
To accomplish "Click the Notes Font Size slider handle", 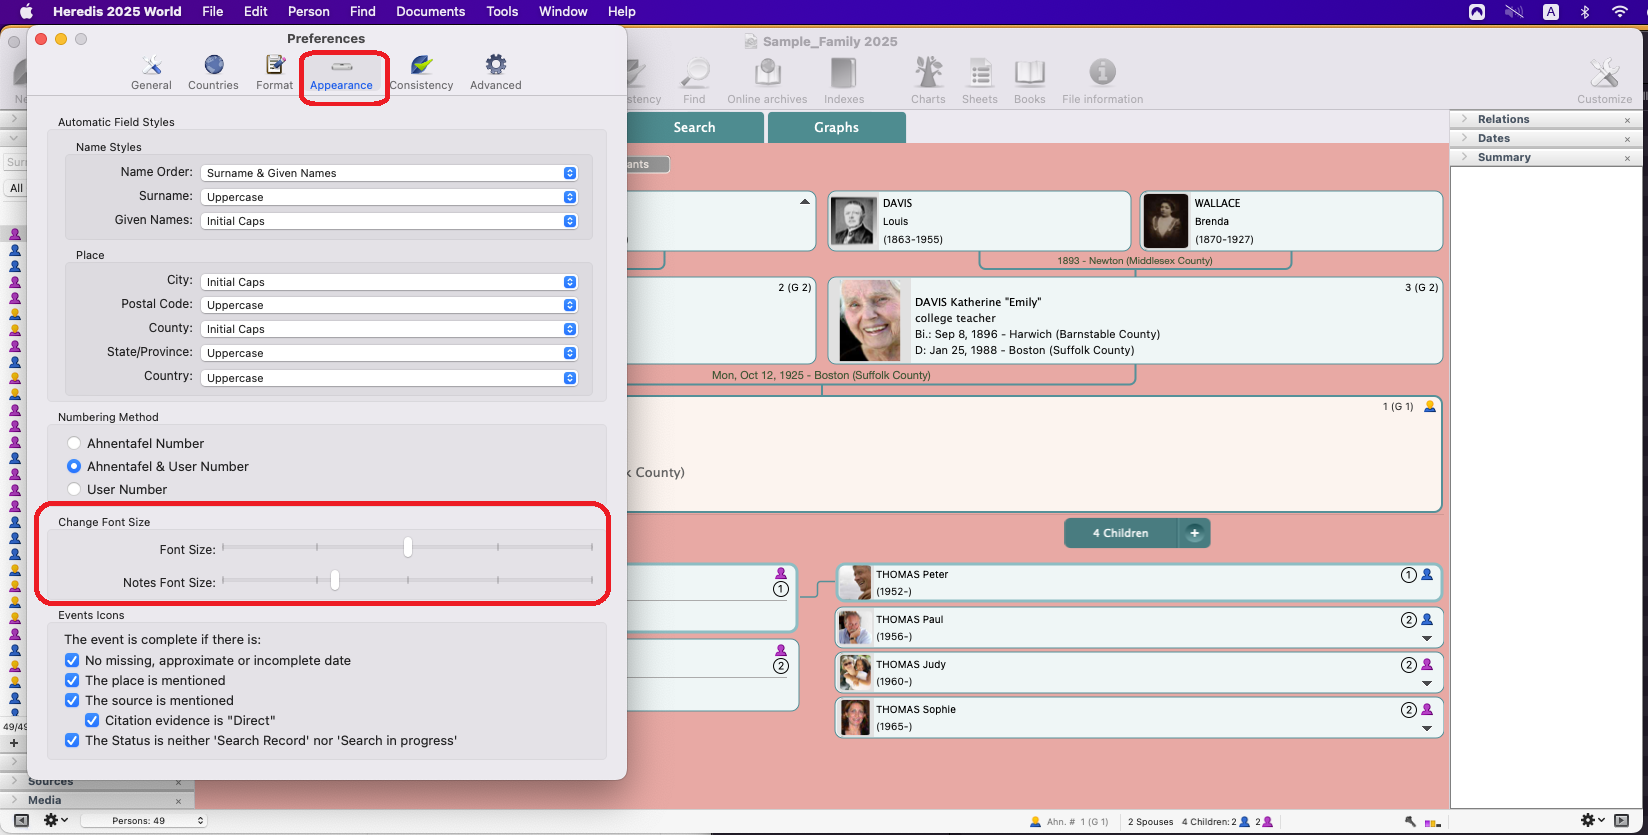I will tap(335, 580).
